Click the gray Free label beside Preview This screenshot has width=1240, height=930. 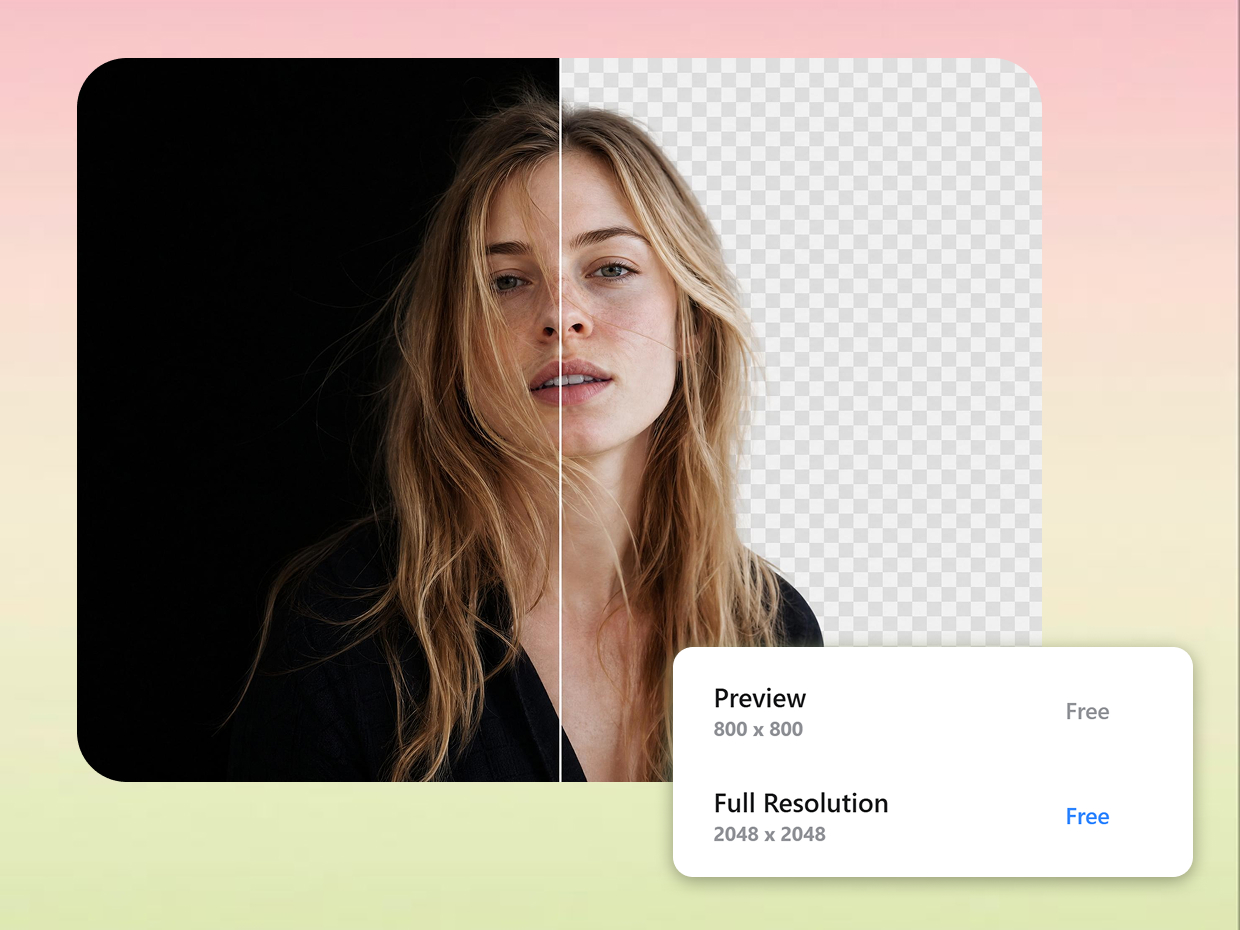[x=1087, y=712]
